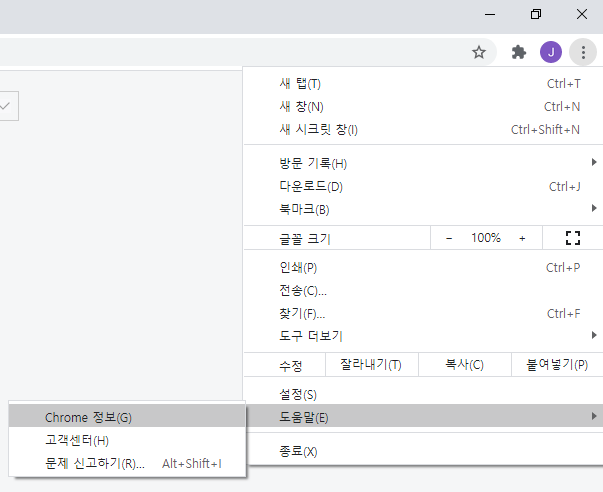Open 다운로드(D) downloads
The width and height of the screenshot is (603, 492).
(x=423, y=187)
